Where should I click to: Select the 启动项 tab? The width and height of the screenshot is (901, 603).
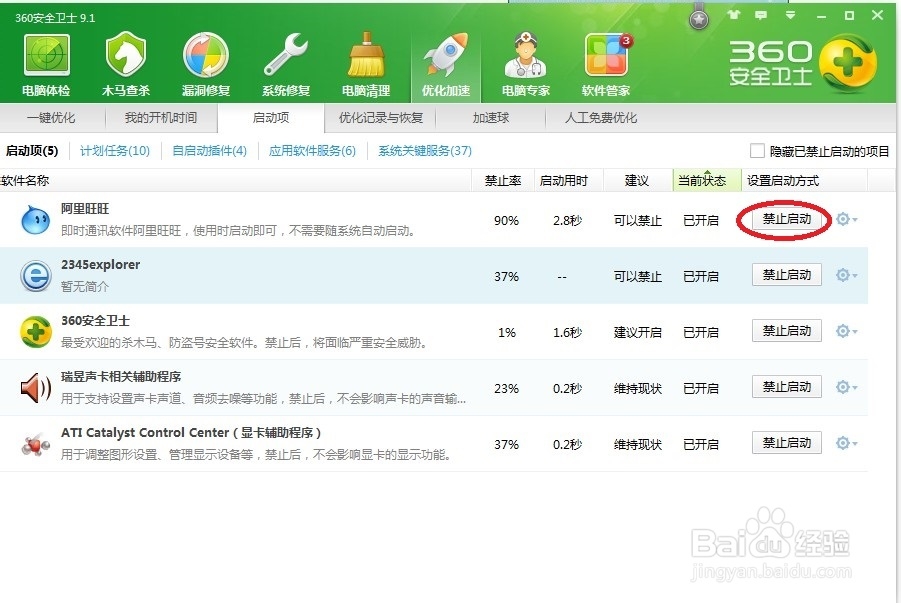tap(271, 118)
